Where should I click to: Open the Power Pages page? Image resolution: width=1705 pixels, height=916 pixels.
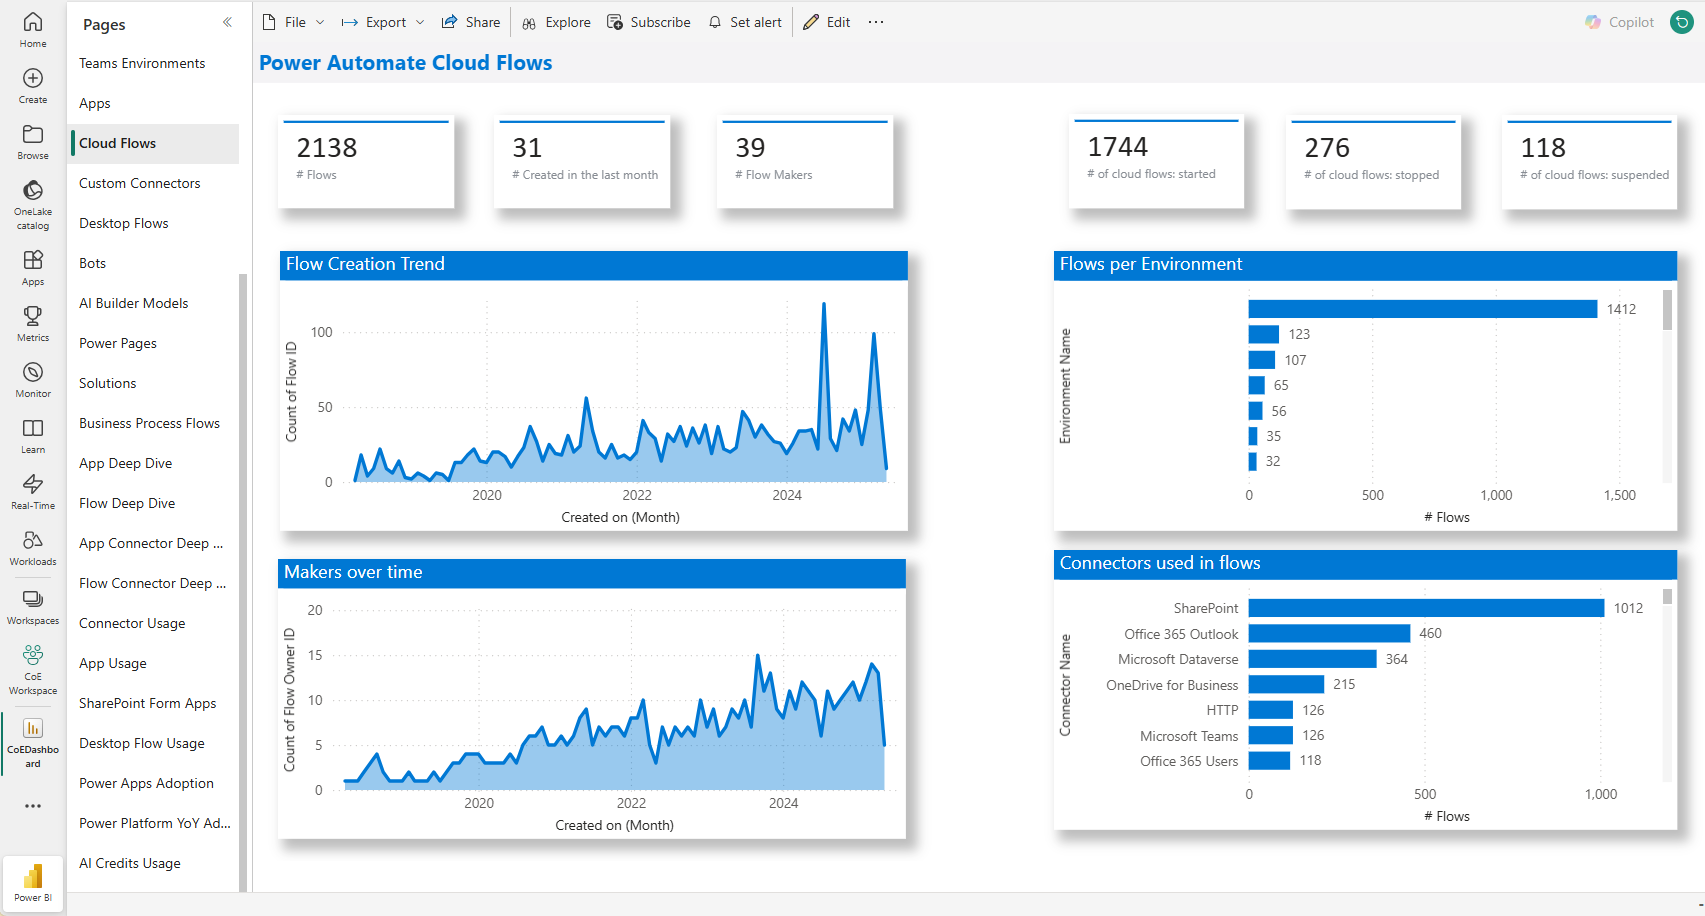click(153, 343)
